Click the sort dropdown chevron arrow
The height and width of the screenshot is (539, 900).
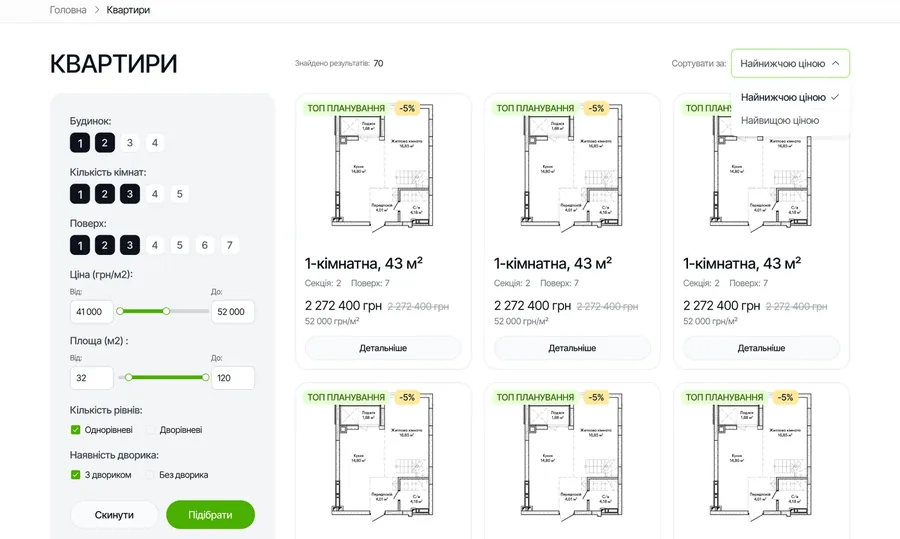pos(836,63)
